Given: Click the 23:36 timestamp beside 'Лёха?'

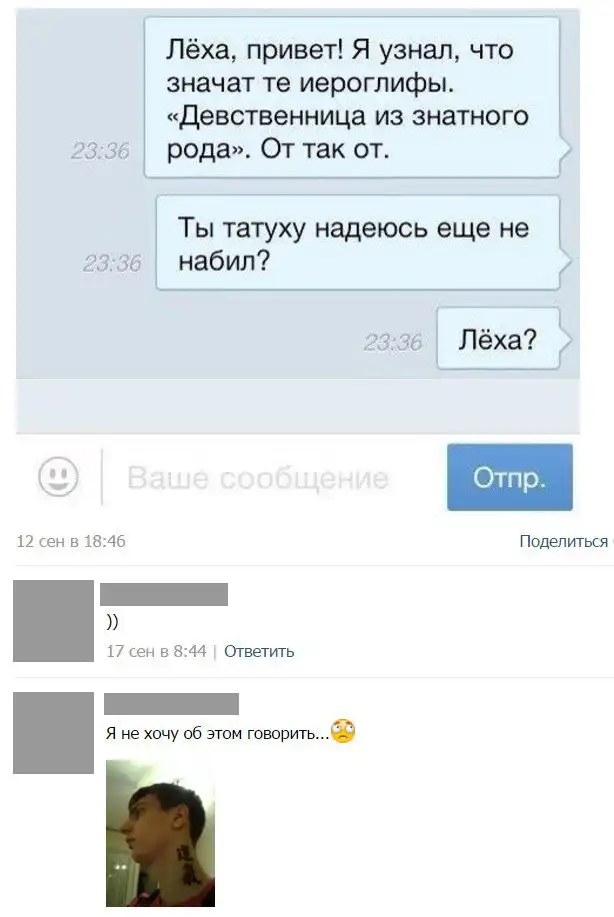Looking at the screenshot, I should point(392,342).
